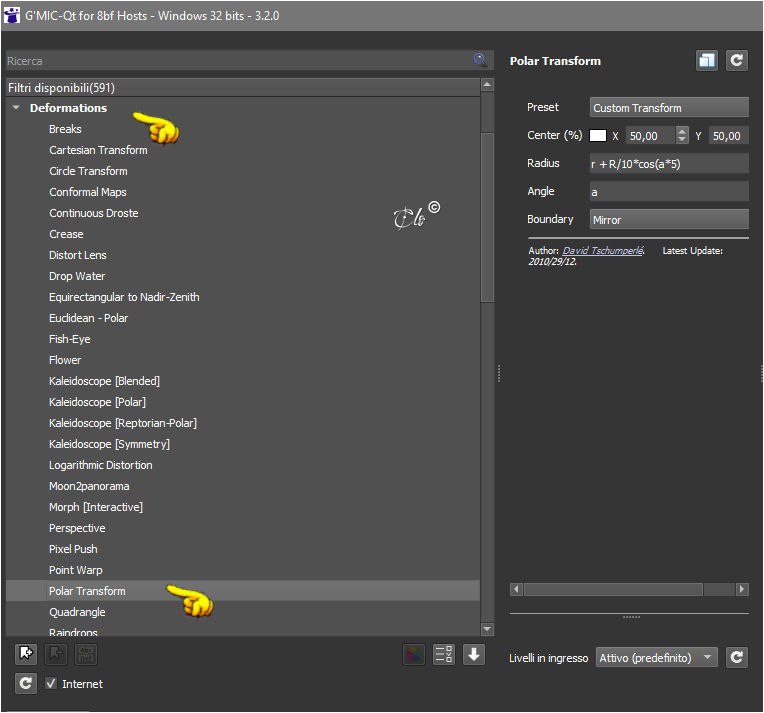Increase the Center X value stepper
764x713 pixels.
(x=682, y=131)
